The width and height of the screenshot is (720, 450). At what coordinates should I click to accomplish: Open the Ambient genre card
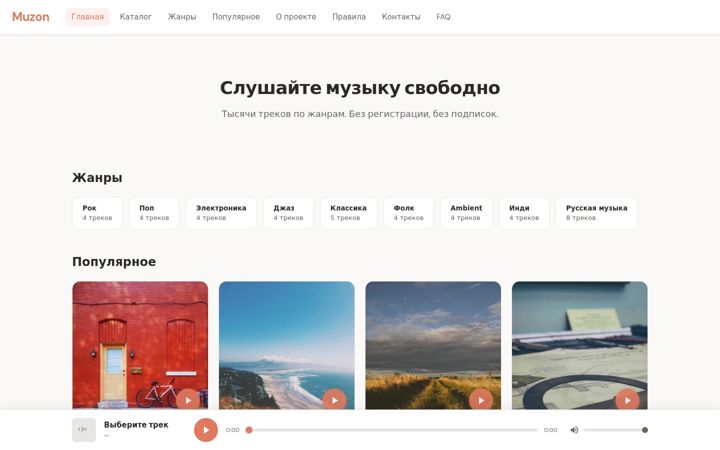coord(467,213)
